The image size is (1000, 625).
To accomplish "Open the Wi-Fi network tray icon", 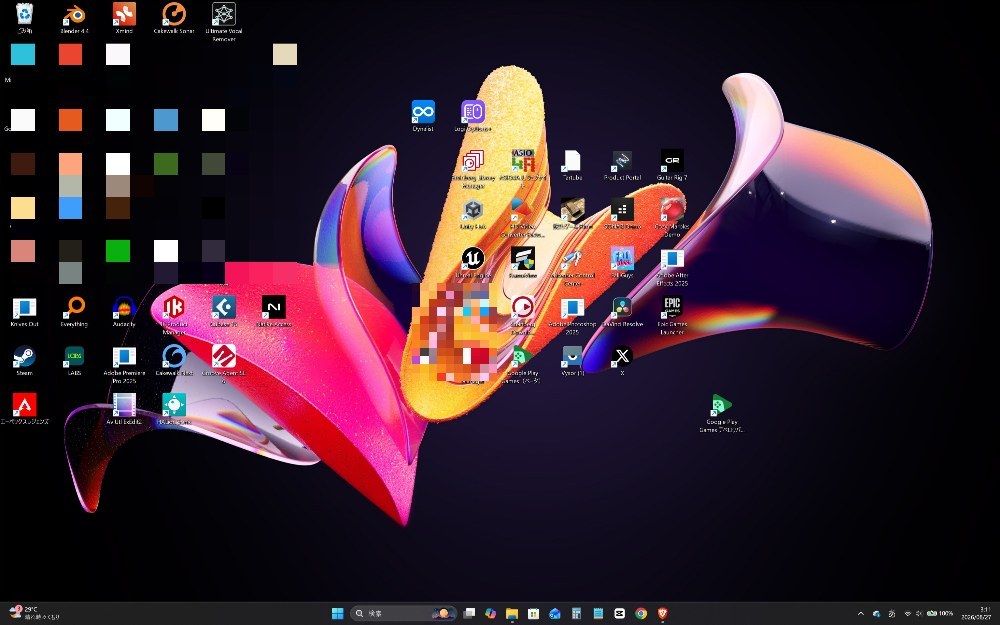I will point(908,614).
